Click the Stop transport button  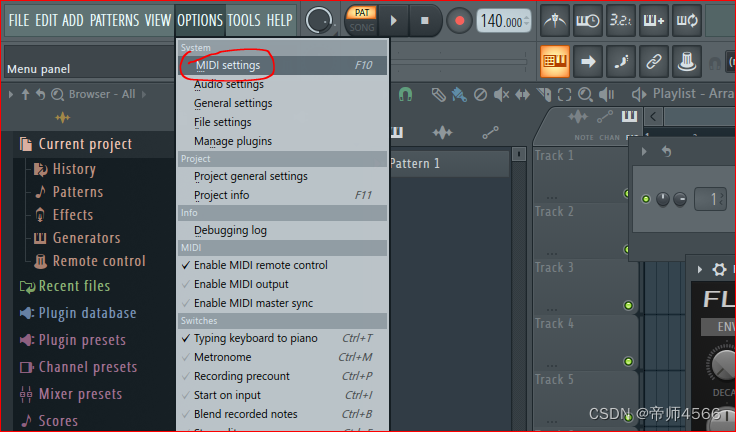pyautogui.click(x=425, y=20)
